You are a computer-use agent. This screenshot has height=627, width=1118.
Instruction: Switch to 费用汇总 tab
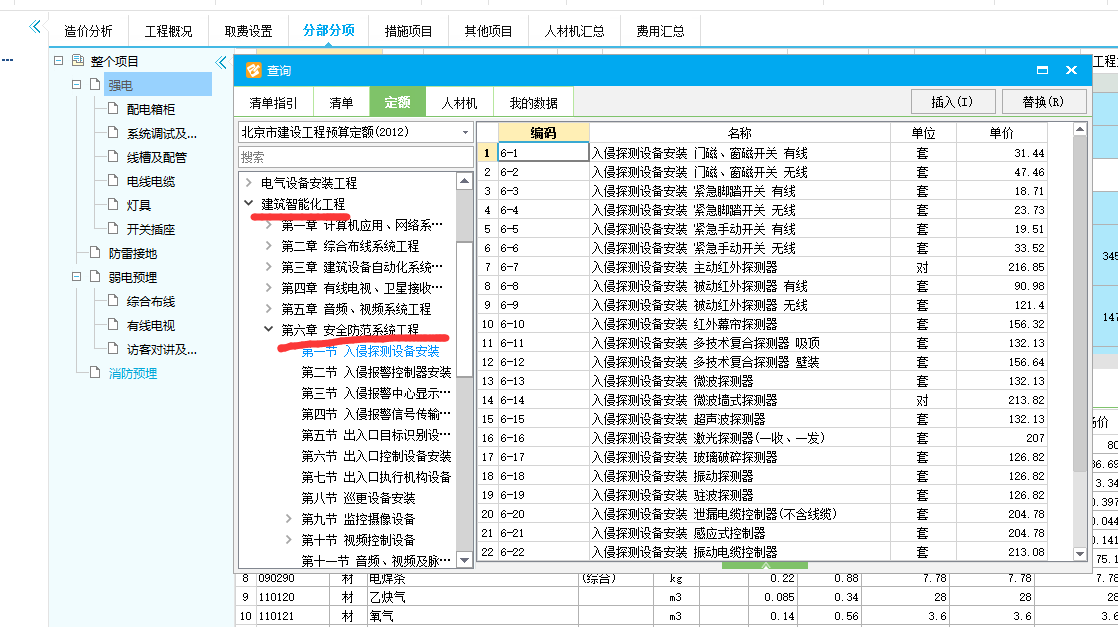click(x=660, y=31)
